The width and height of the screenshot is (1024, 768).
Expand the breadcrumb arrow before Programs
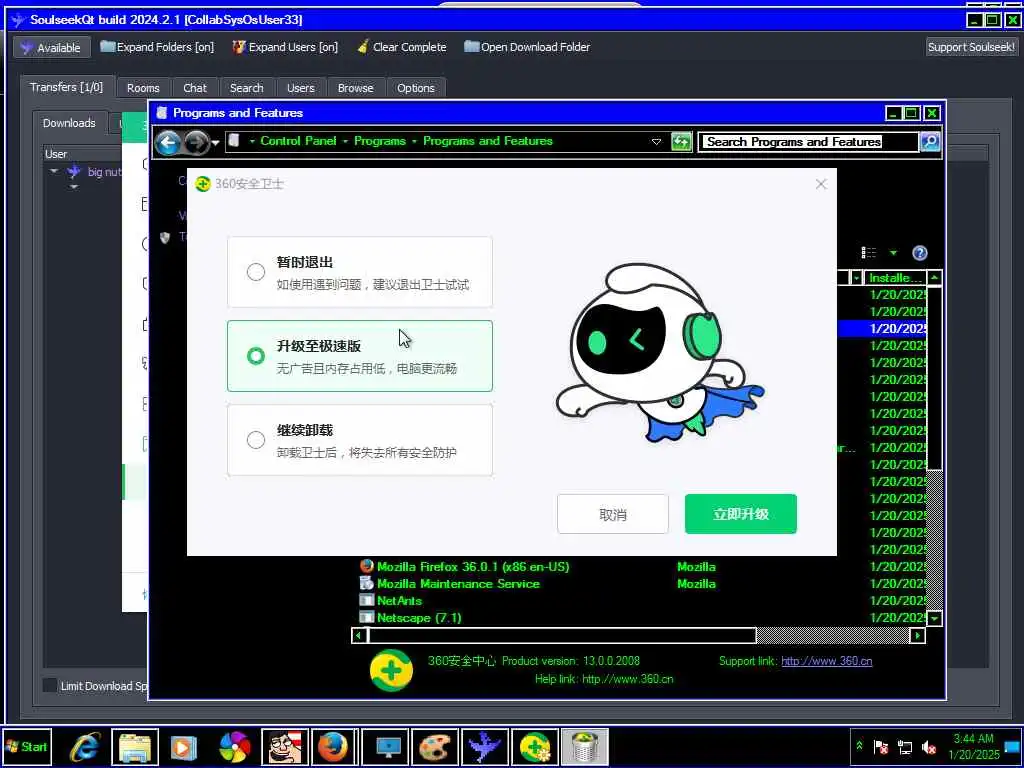(x=345, y=141)
